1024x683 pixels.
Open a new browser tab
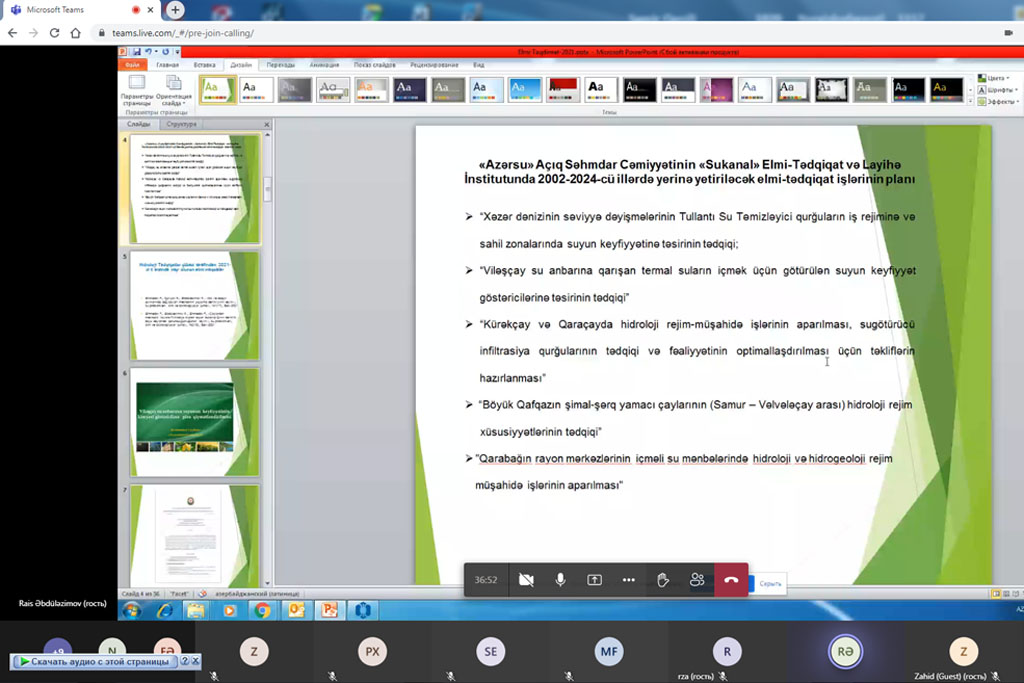(175, 10)
